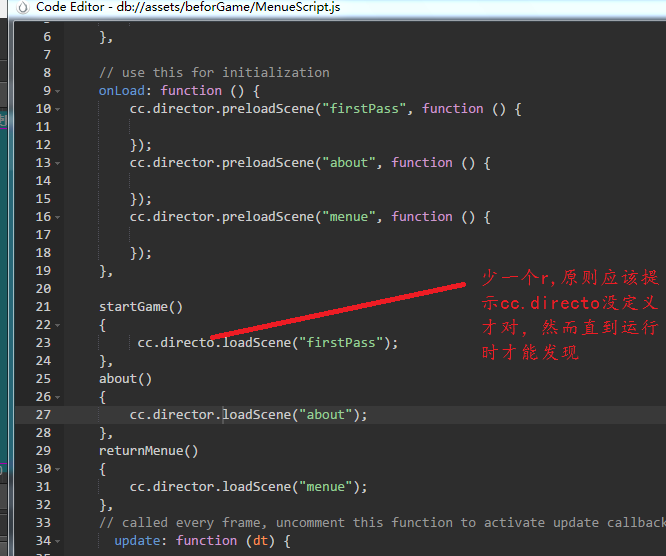
Task: Click "menue" string in loadScene on line 31
Action: tap(325, 486)
